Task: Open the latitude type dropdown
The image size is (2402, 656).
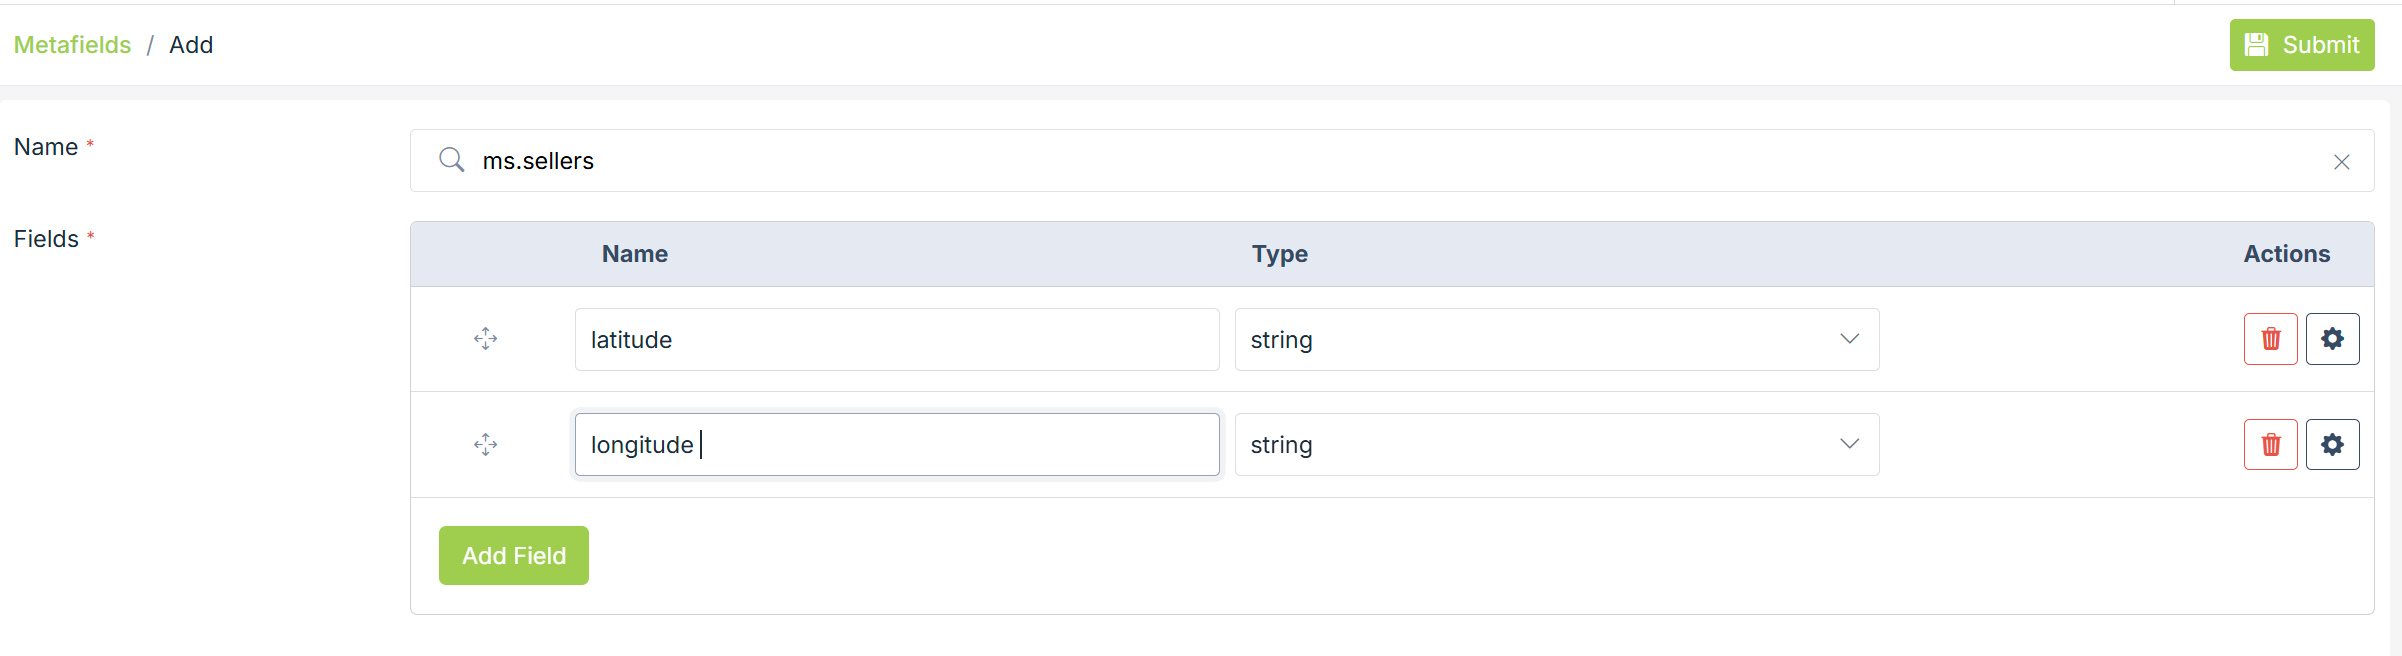Action: click(1556, 339)
